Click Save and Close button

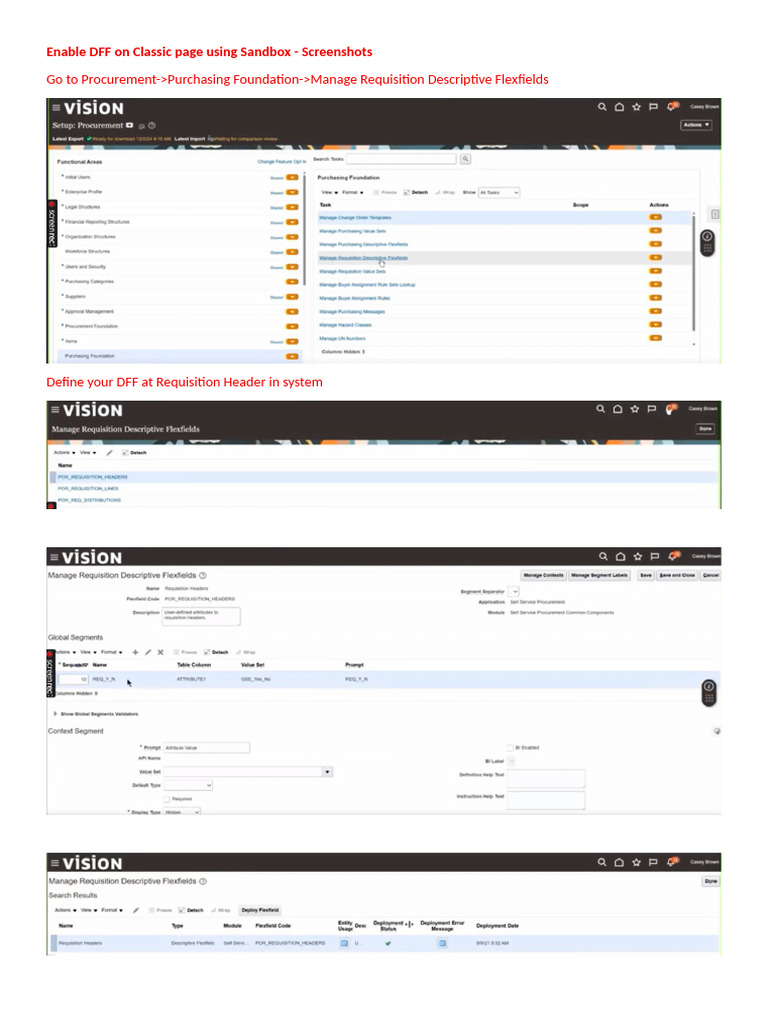(677, 575)
